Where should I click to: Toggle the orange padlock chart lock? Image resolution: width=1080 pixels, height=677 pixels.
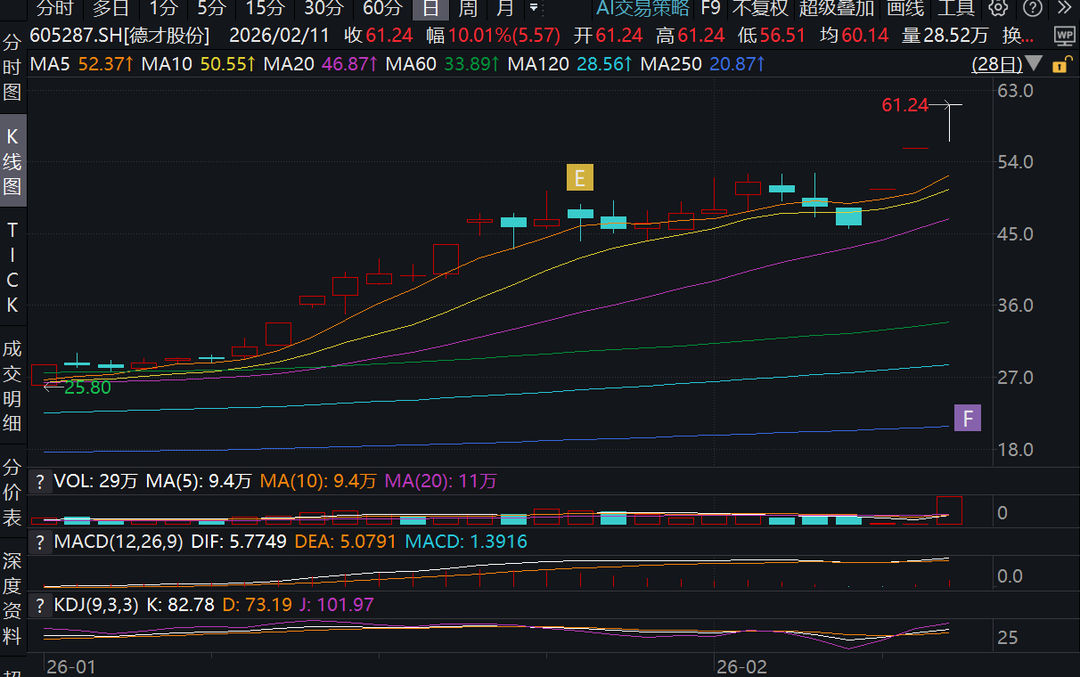(x=1060, y=65)
